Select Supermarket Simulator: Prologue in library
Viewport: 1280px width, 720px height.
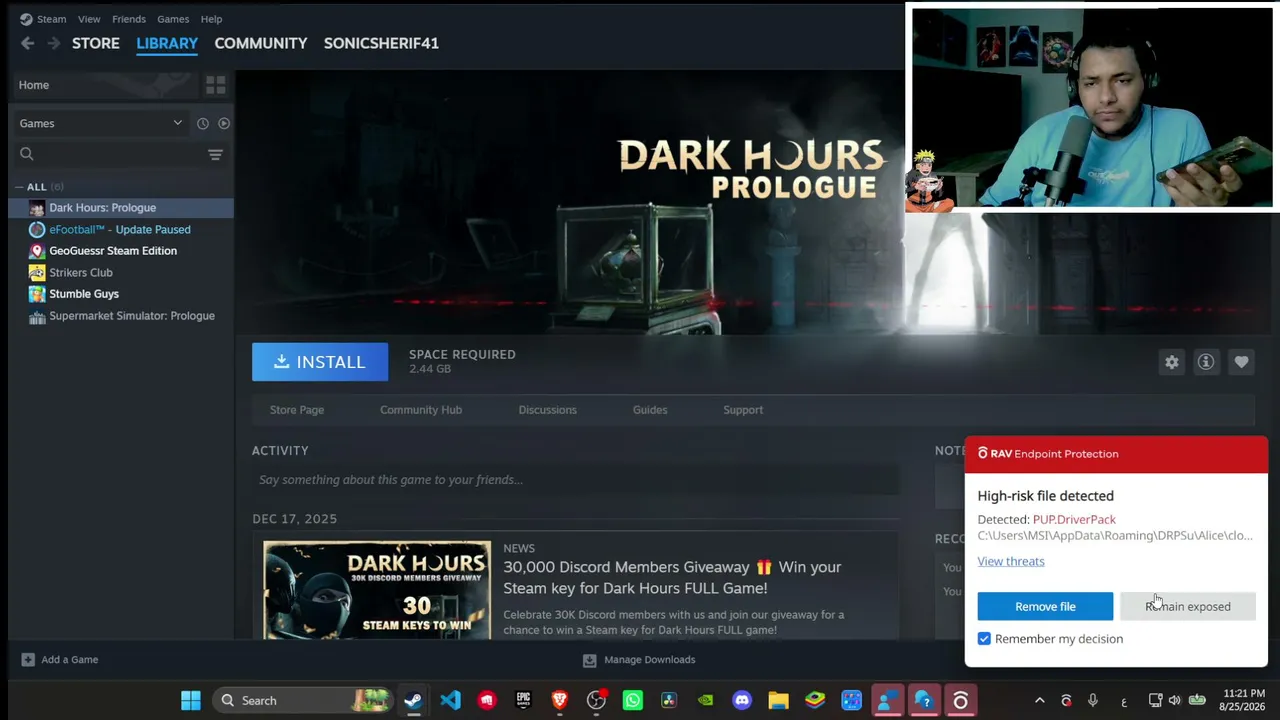point(121,316)
